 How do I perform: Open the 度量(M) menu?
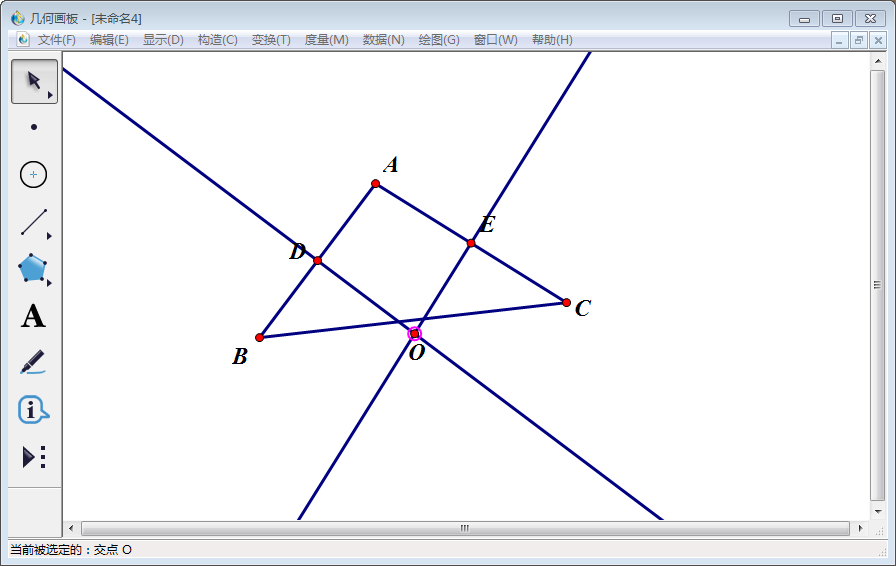tap(326, 40)
